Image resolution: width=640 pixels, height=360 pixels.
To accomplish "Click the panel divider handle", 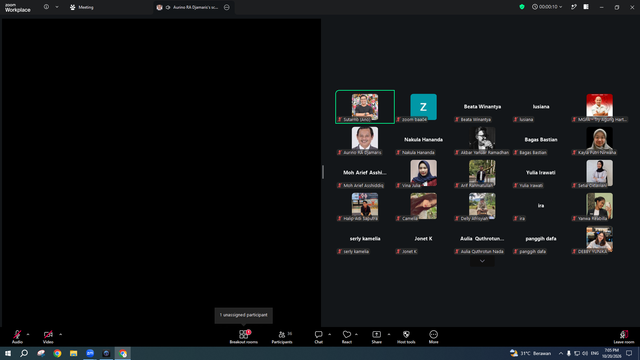I will click(x=323, y=172).
